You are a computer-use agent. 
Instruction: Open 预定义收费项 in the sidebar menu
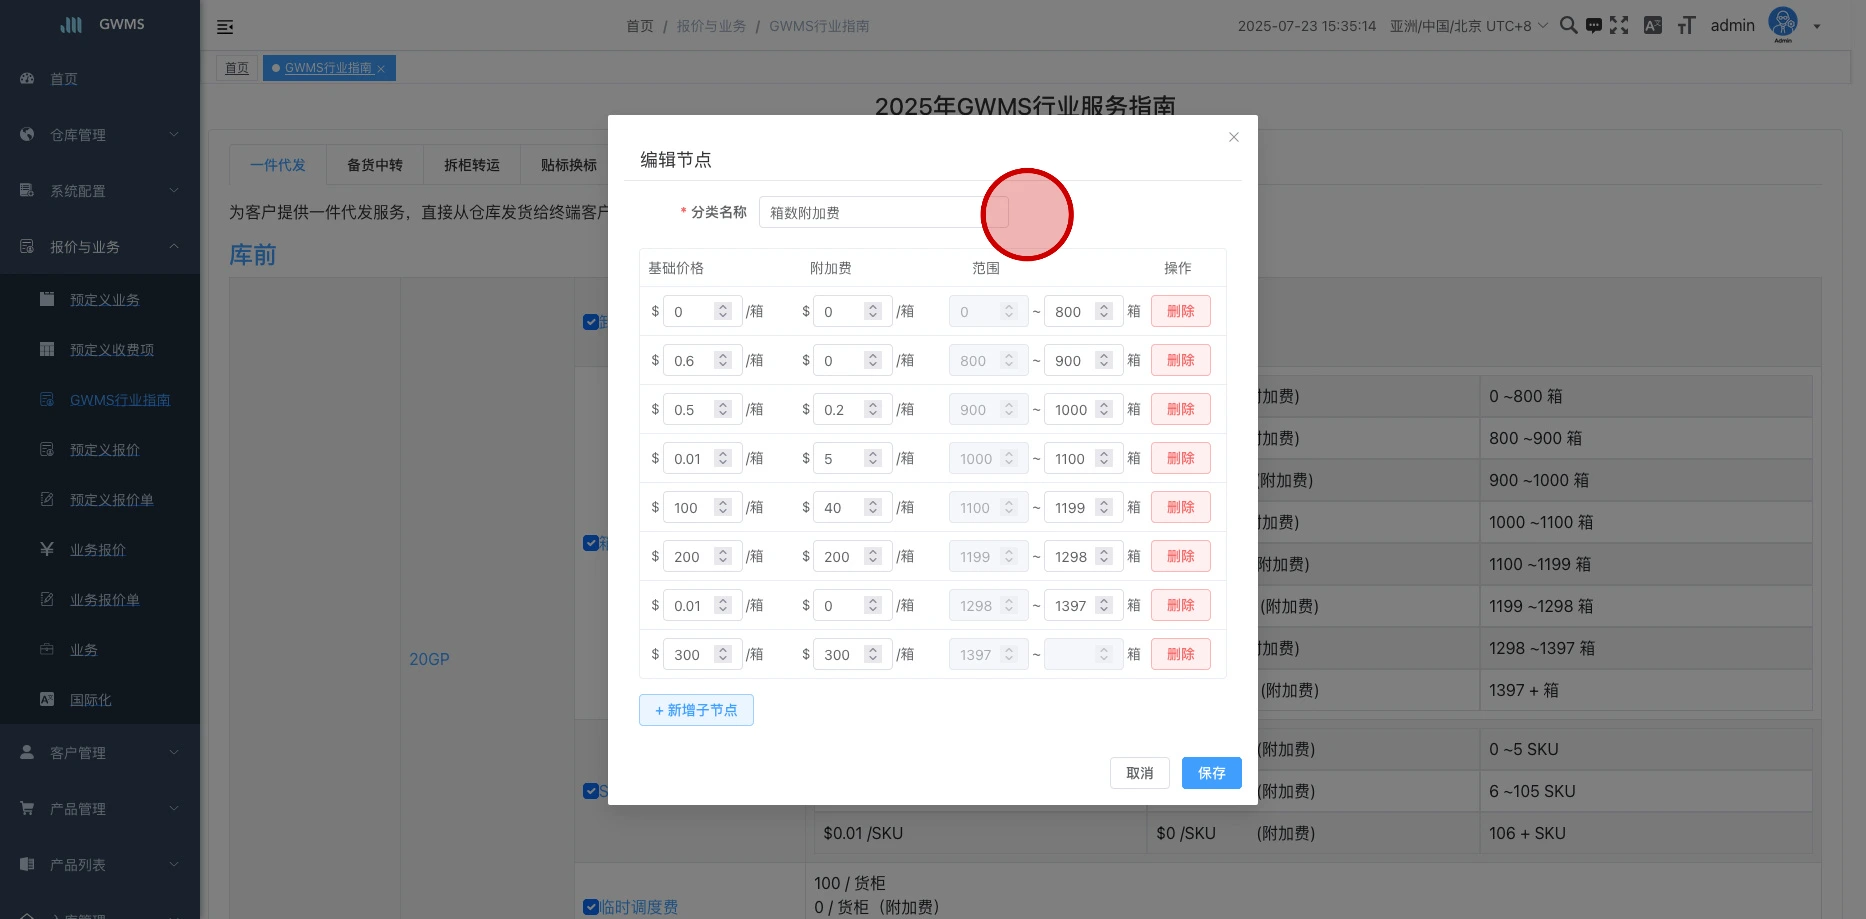tap(112, 350)
